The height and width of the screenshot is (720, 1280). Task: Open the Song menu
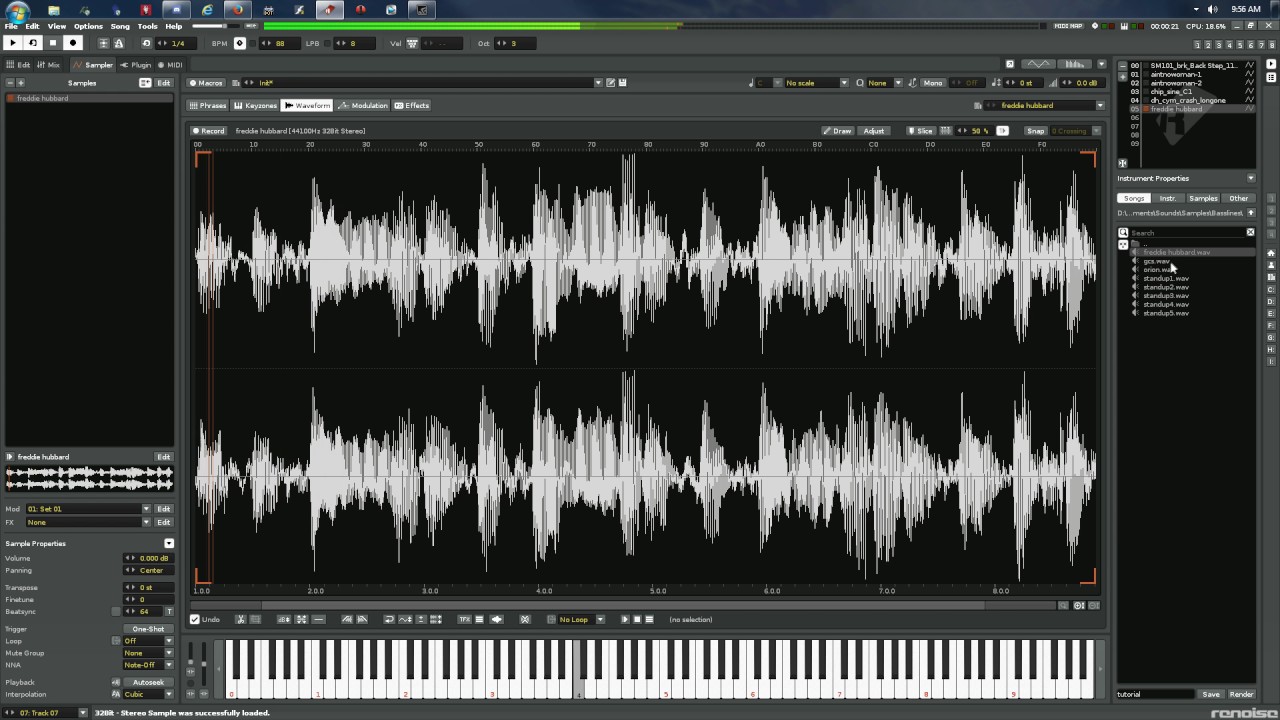[120, 26]
